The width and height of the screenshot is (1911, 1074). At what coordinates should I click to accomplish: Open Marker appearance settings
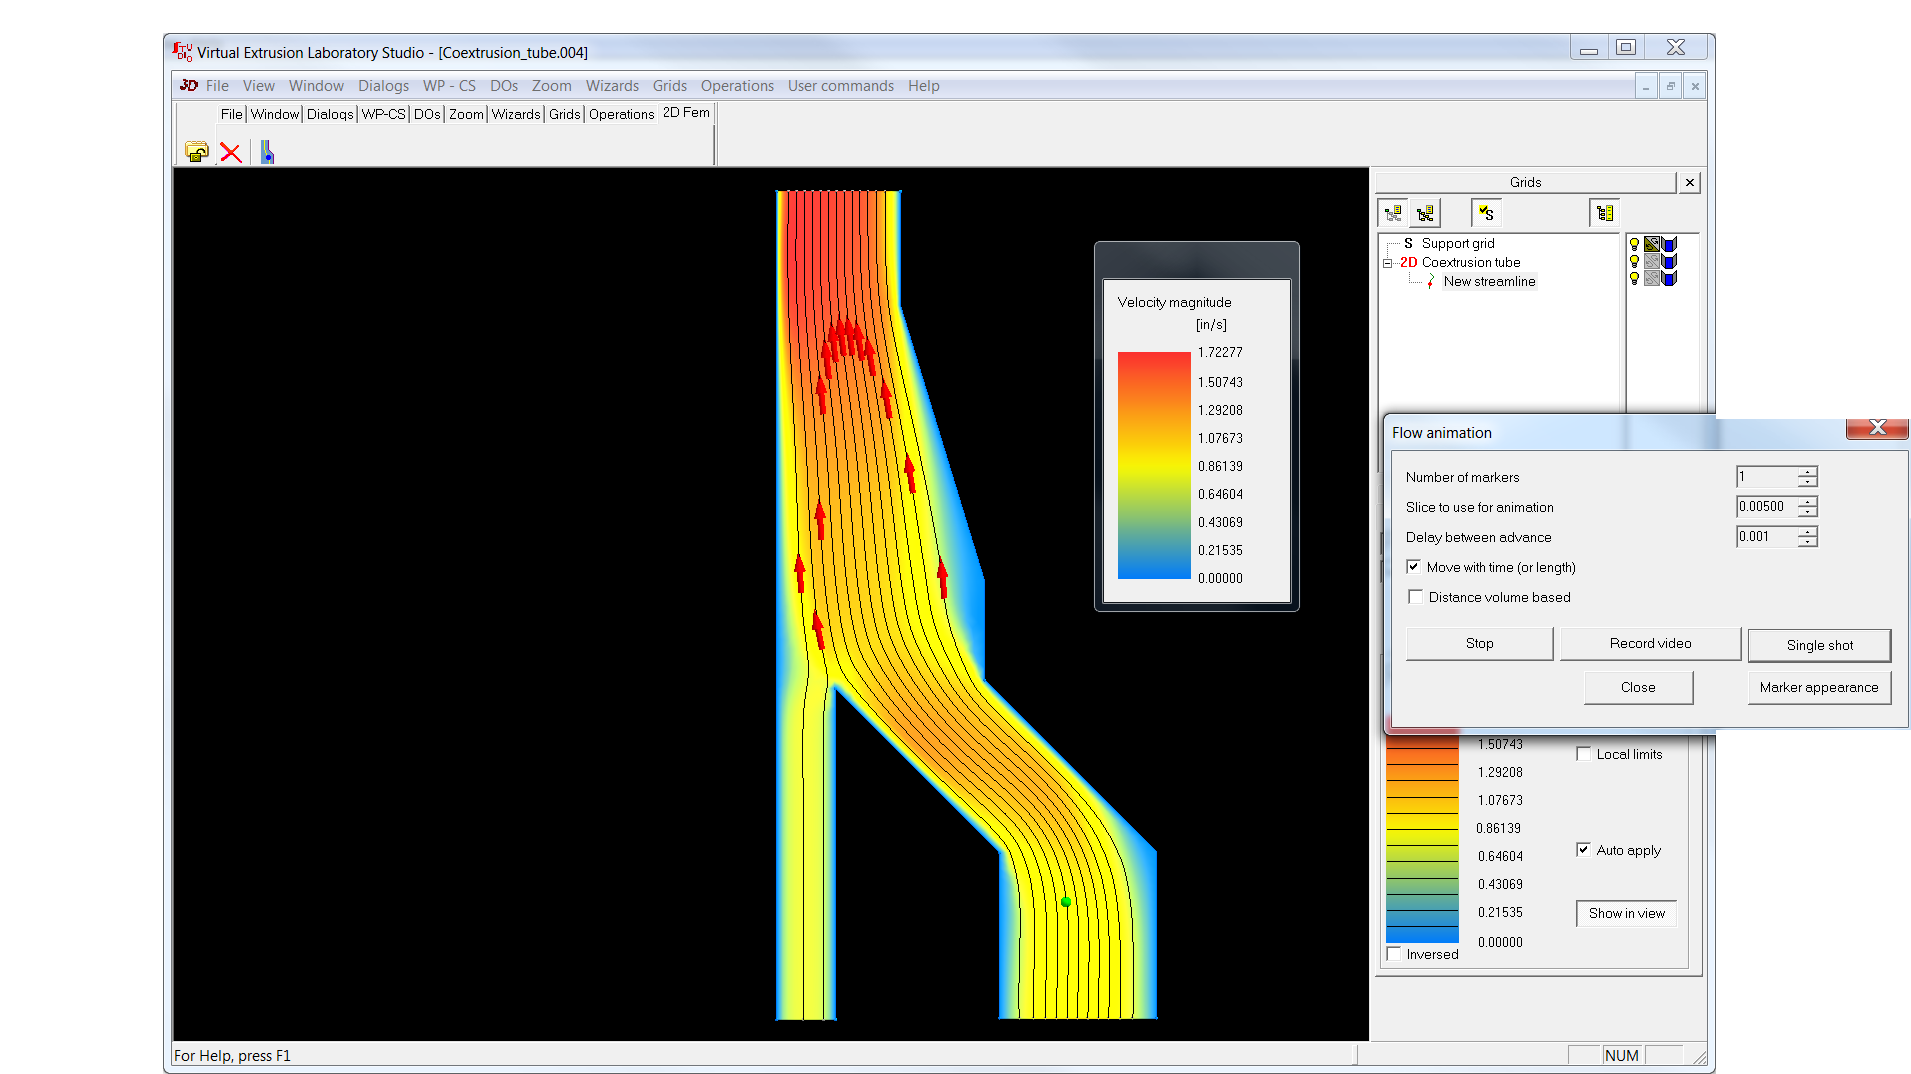coord(1819,688)
